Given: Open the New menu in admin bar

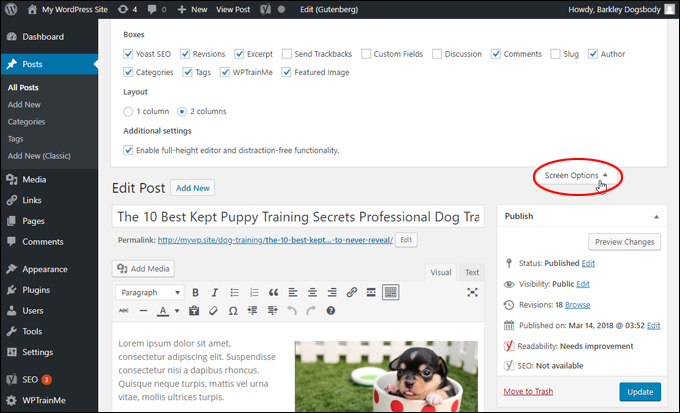Looking at the screenshot, I should [x=192, y=9].
